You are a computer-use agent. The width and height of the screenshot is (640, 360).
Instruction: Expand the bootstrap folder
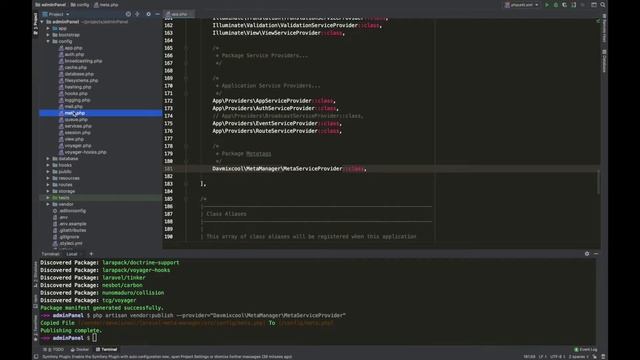coord(48,35)
